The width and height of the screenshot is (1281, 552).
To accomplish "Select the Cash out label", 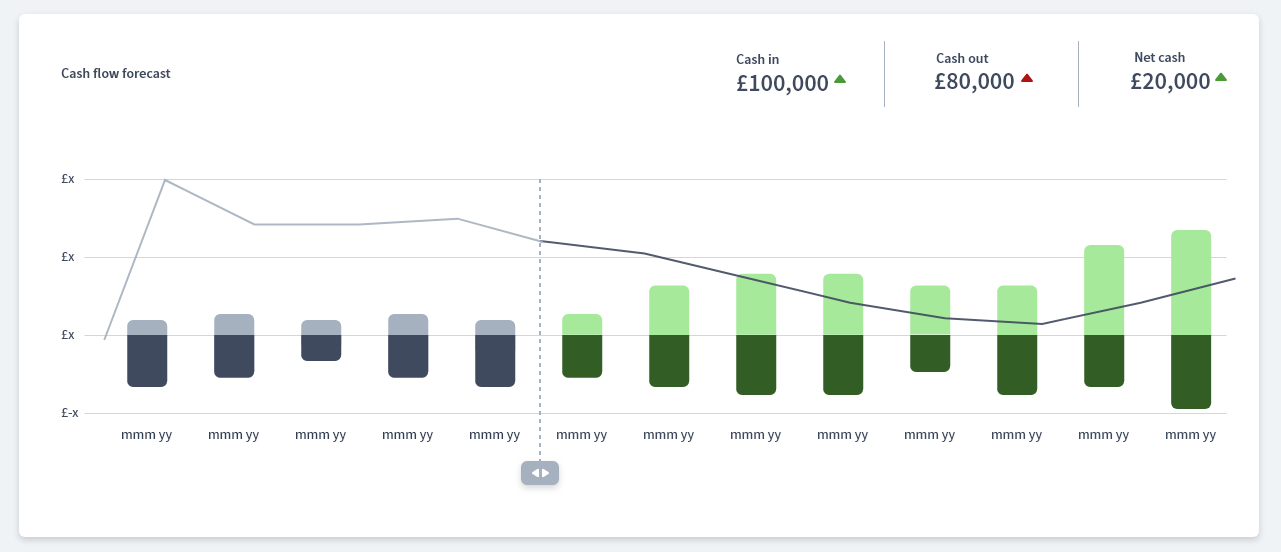I will point(962,58).
